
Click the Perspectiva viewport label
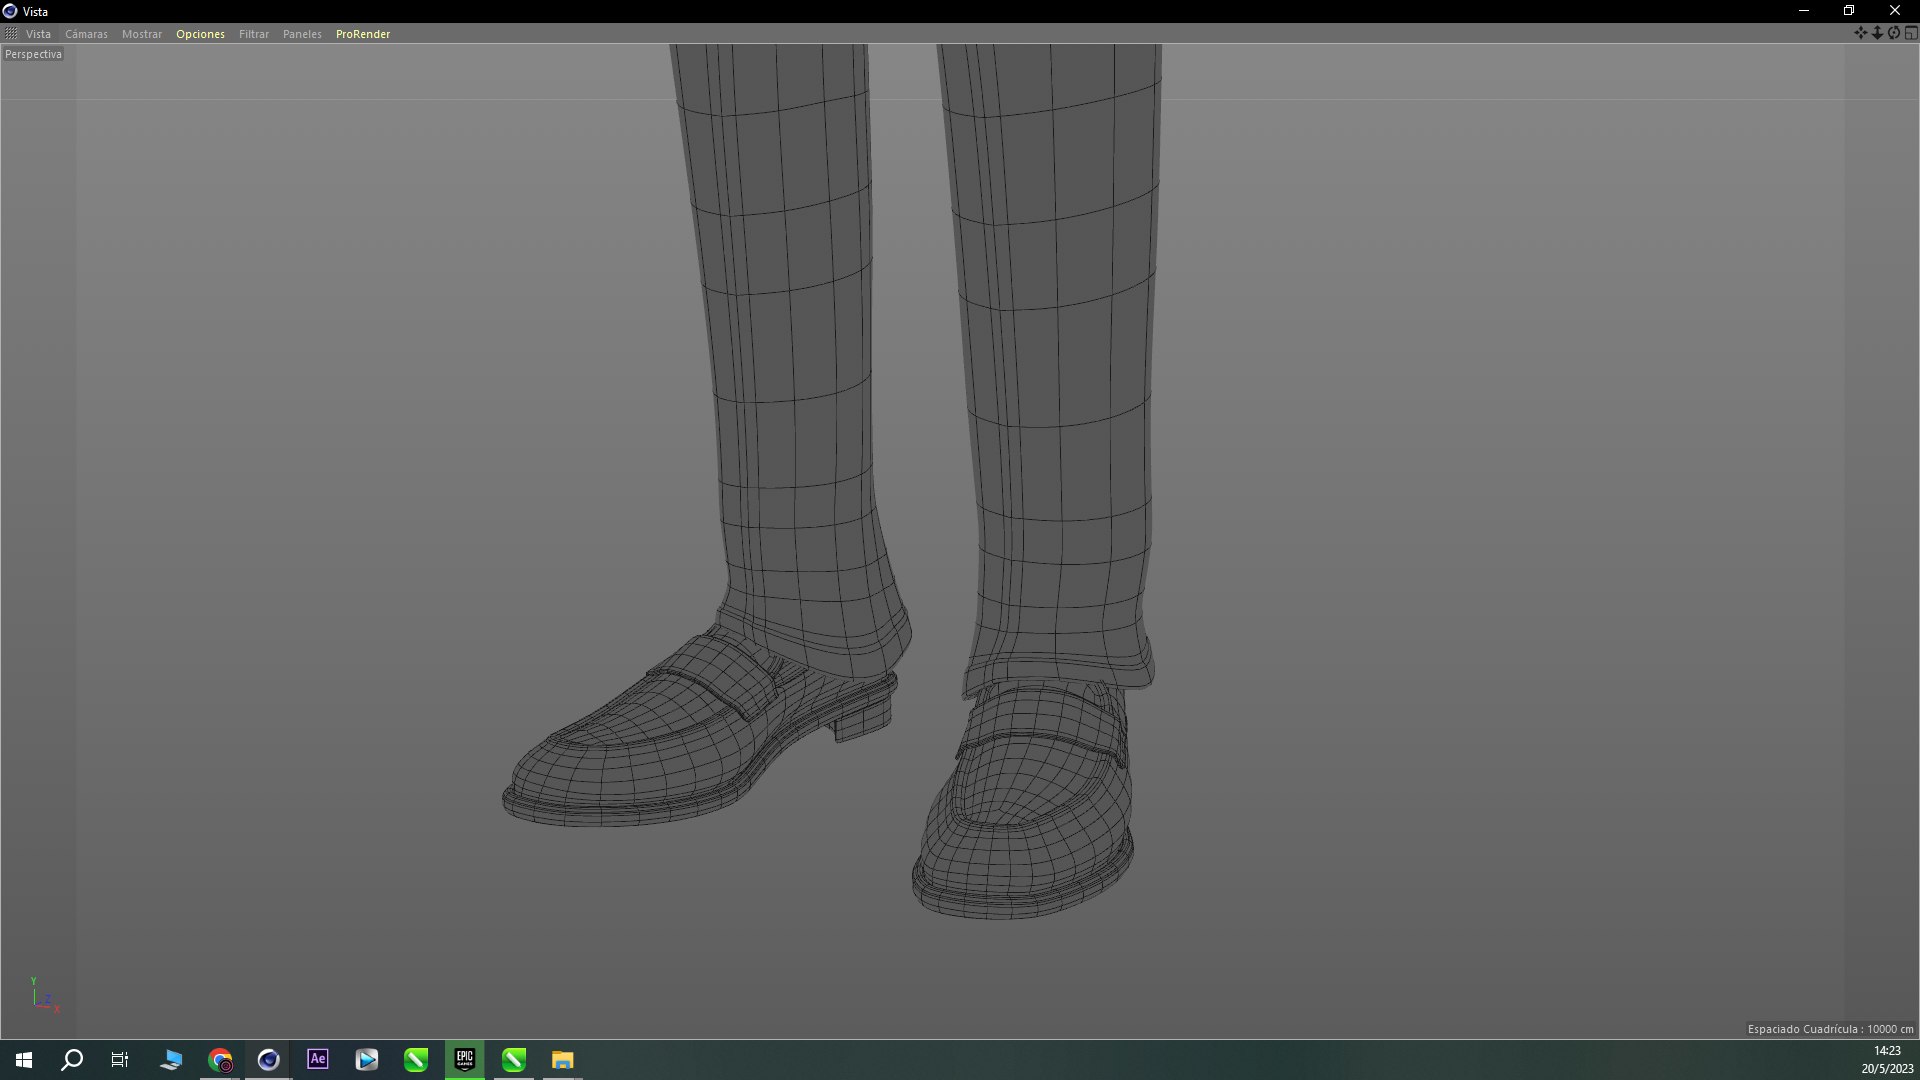click(x=33, y=54)
